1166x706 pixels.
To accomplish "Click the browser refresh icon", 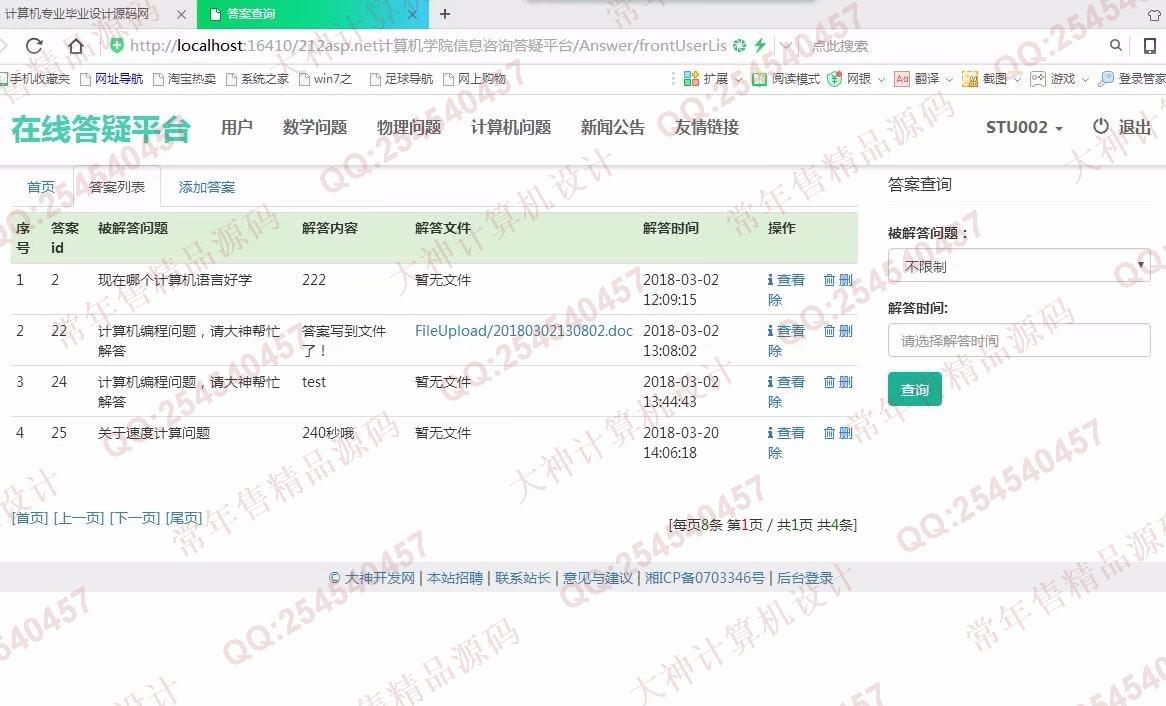I will (x=34, y=46).
